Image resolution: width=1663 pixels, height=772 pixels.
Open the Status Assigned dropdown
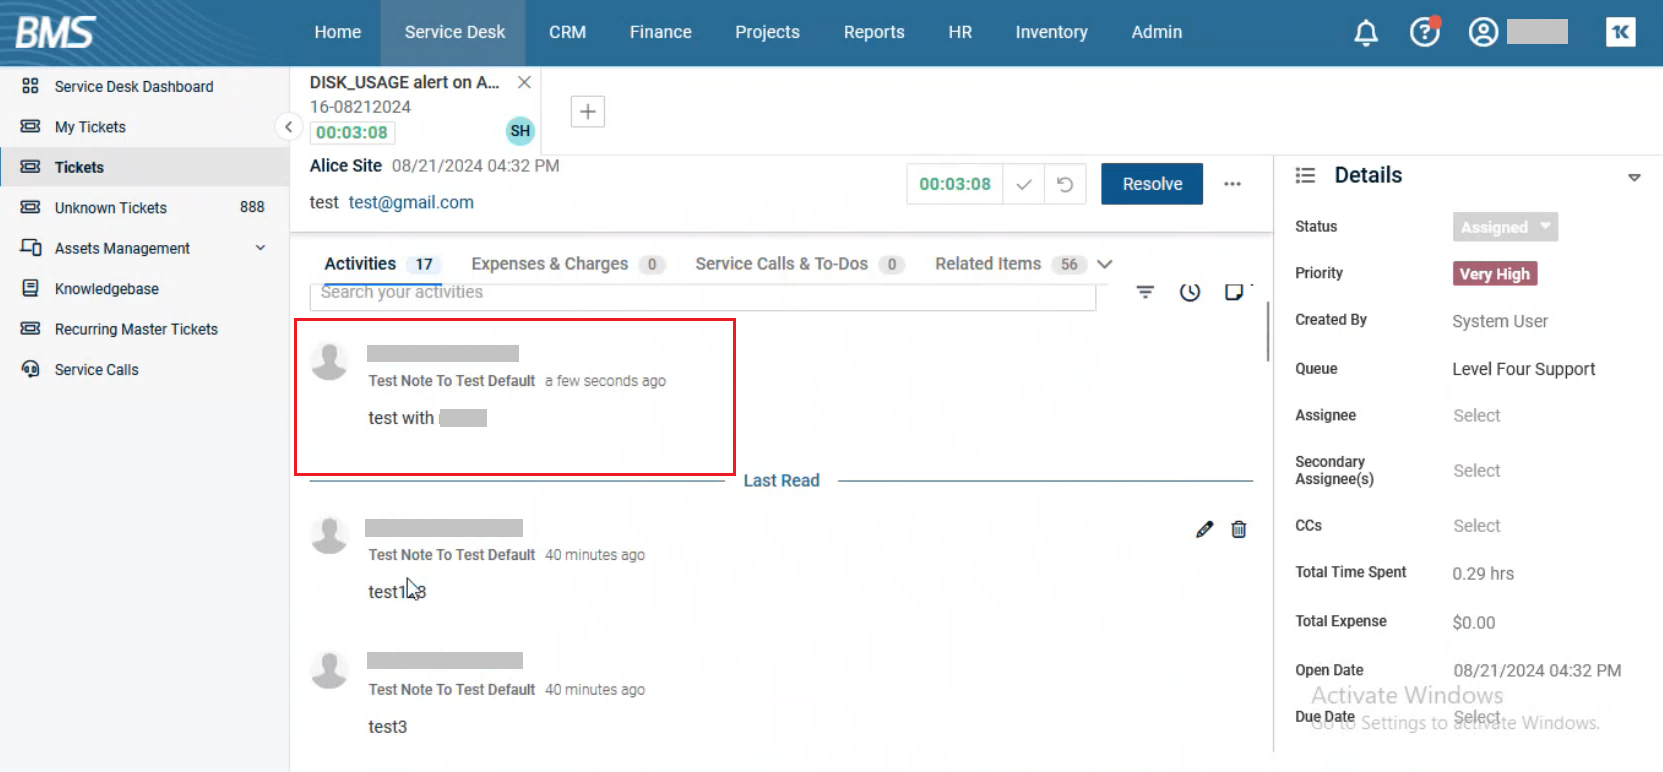pos(1504,227)
